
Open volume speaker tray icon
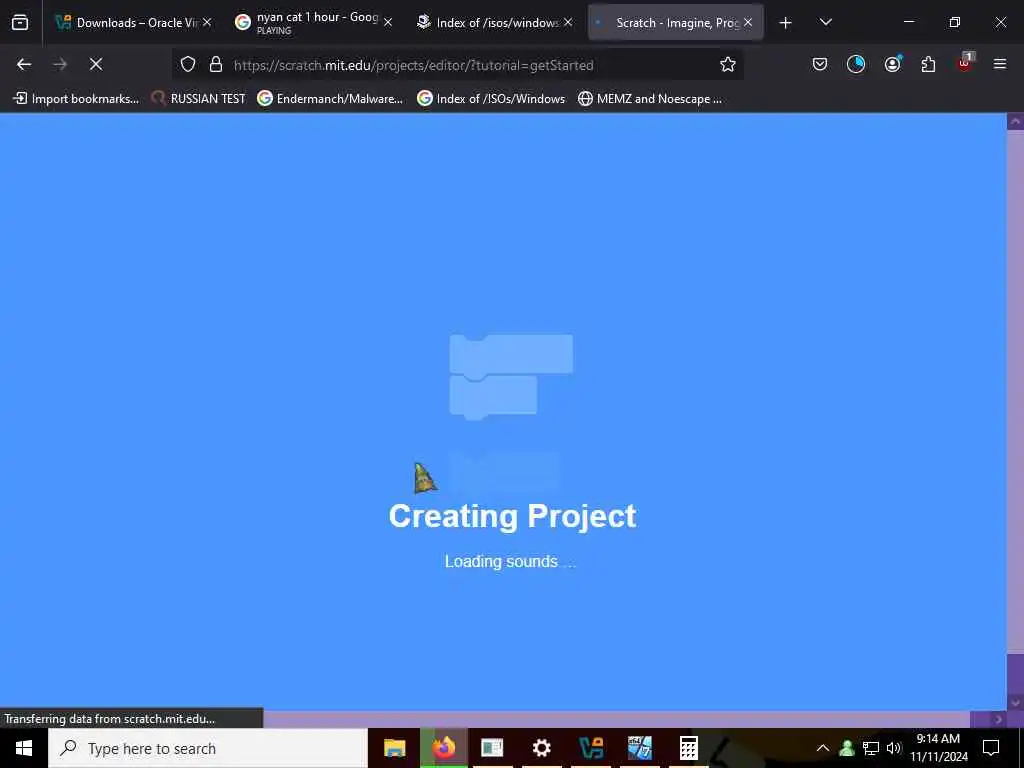(x=893, y=748)
